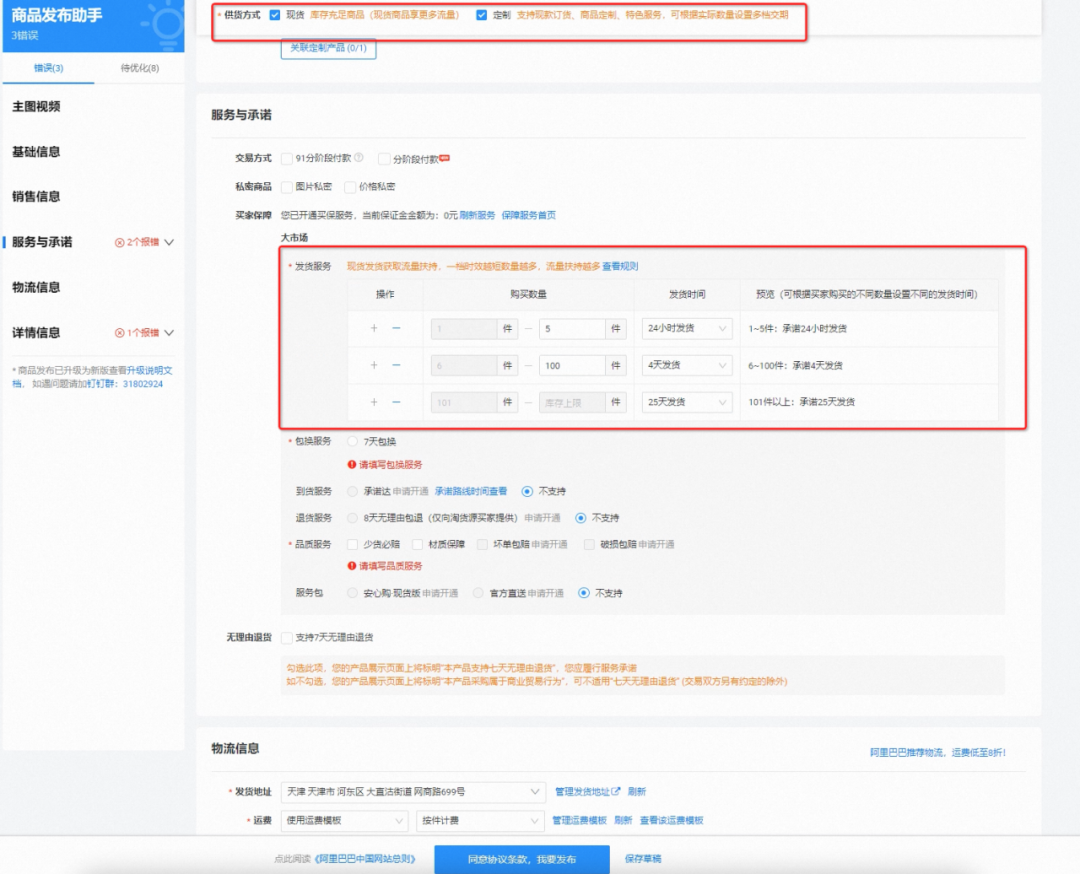Click minus icon in the 101件以上 row
The height and width of the screenshot is (874, 1080).
(x=396, y=402)
